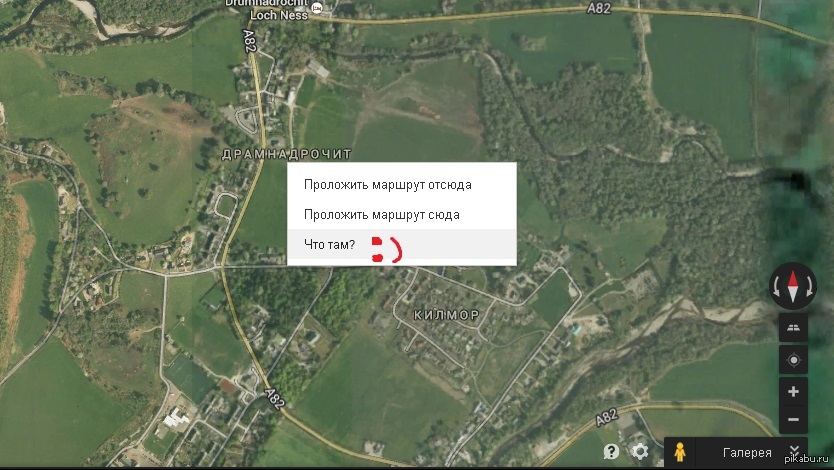Screen dimensions: 834x470
Task: Click the КИЛМОР place label
Action: 446,315
